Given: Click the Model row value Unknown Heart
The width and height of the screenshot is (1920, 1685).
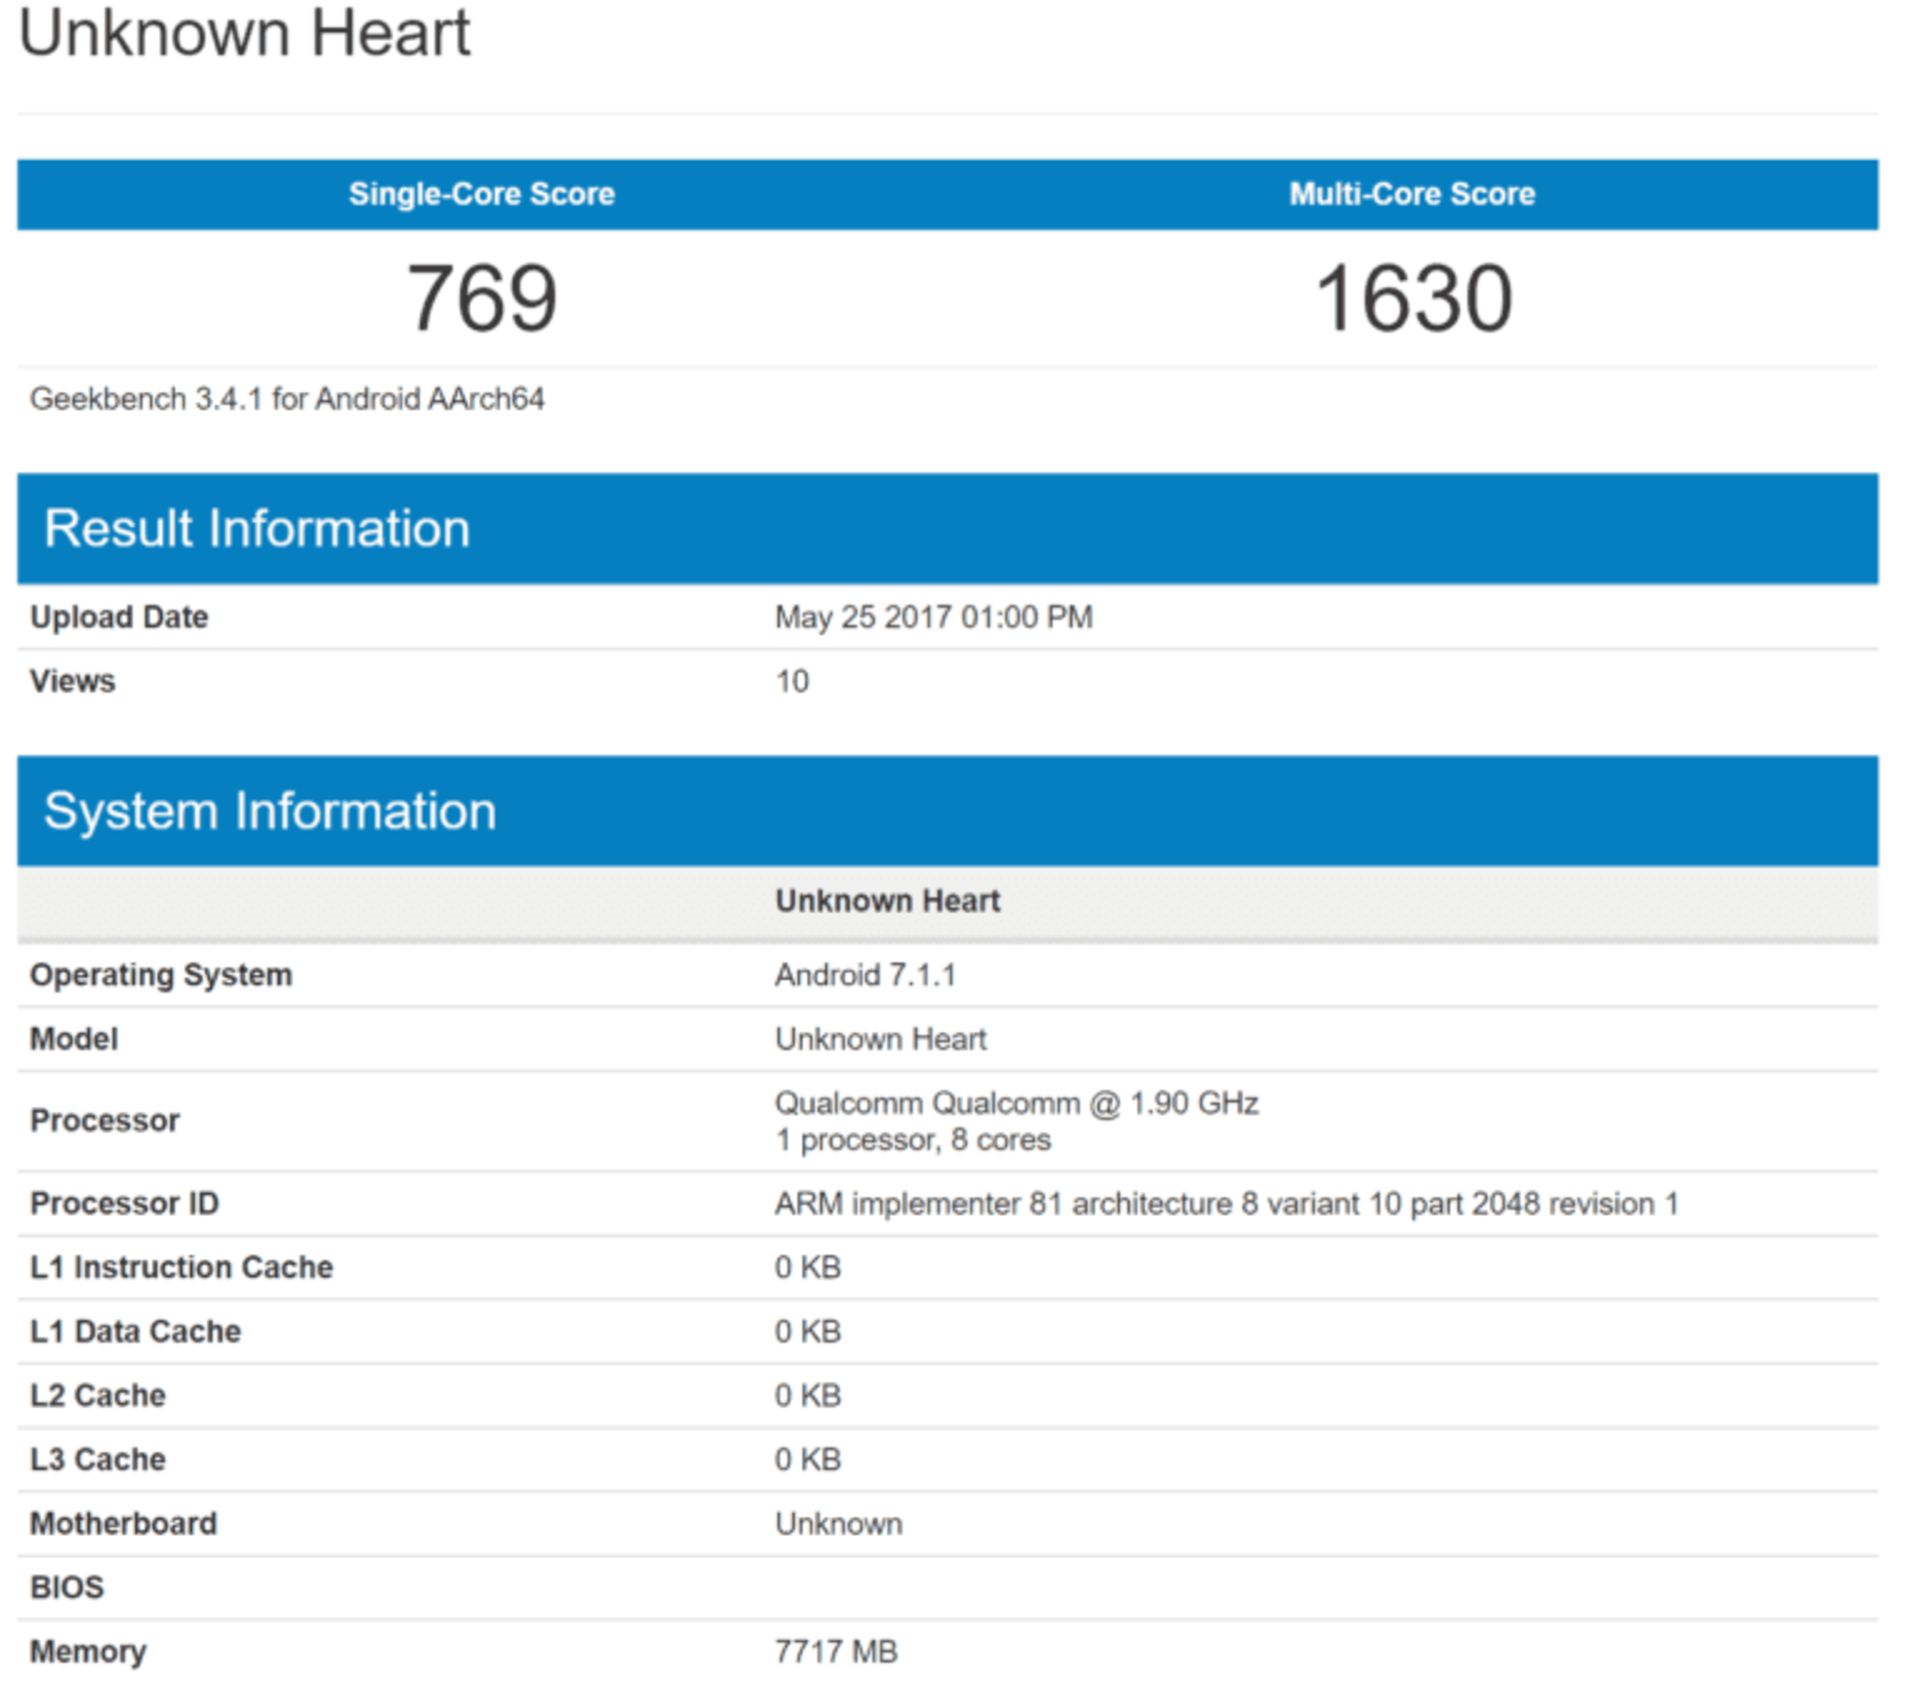Looking at the screenshot, I should click(880, 1040).
